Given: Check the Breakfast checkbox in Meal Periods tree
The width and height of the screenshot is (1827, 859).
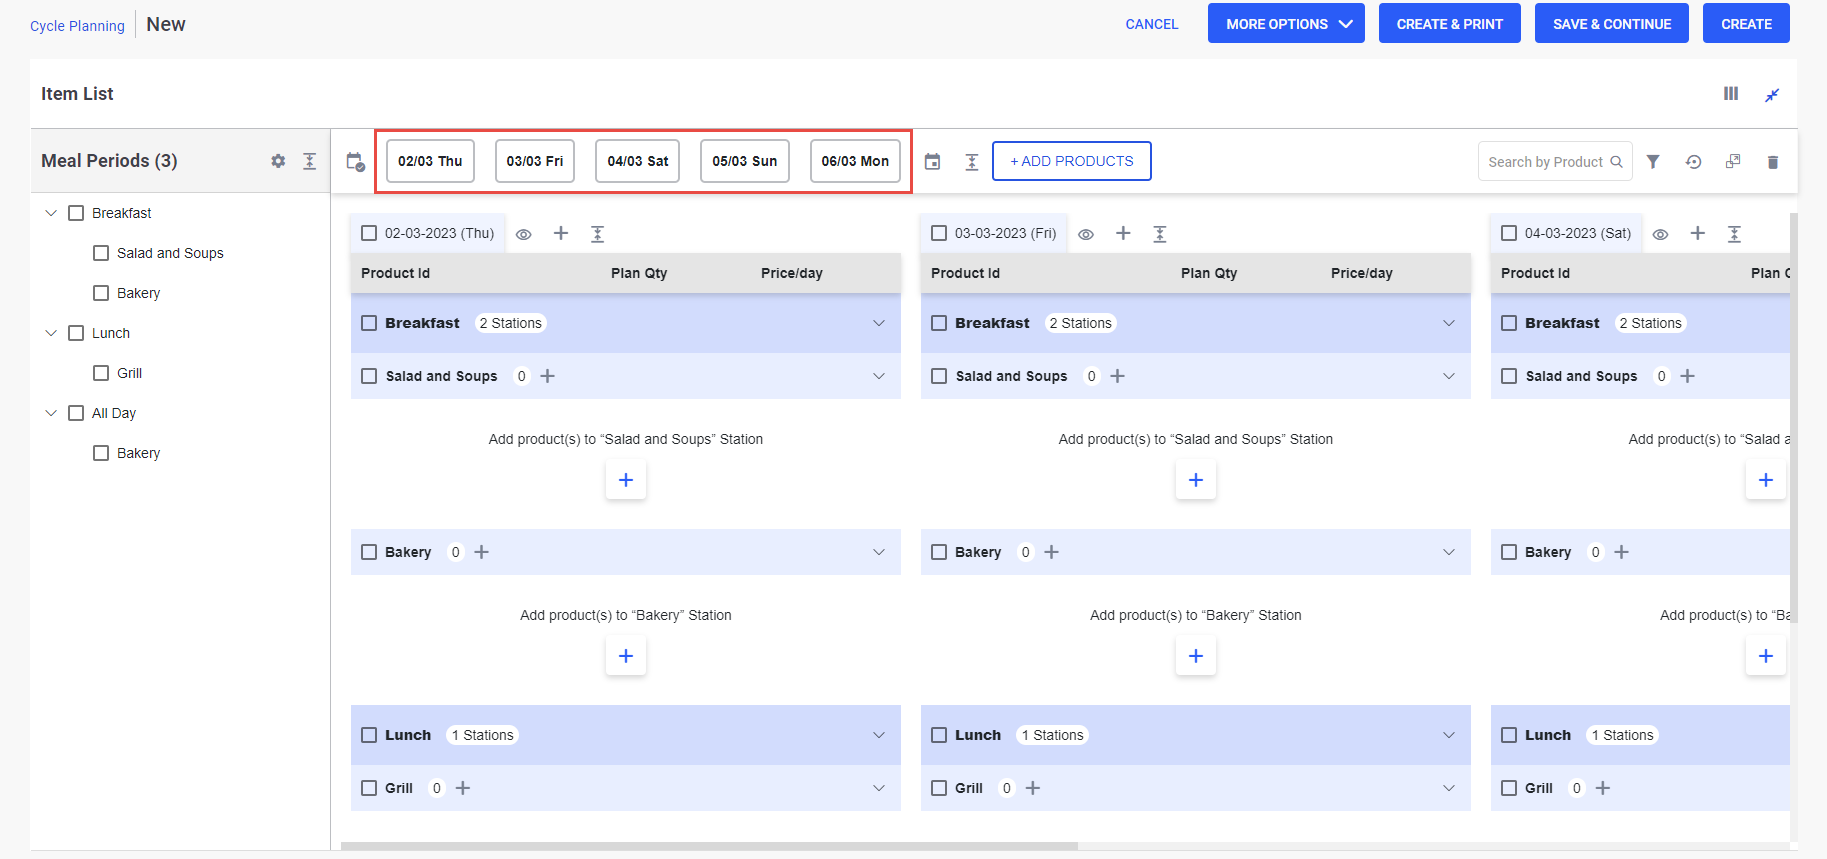Looking at the screenshot, I should click(76, 213).
